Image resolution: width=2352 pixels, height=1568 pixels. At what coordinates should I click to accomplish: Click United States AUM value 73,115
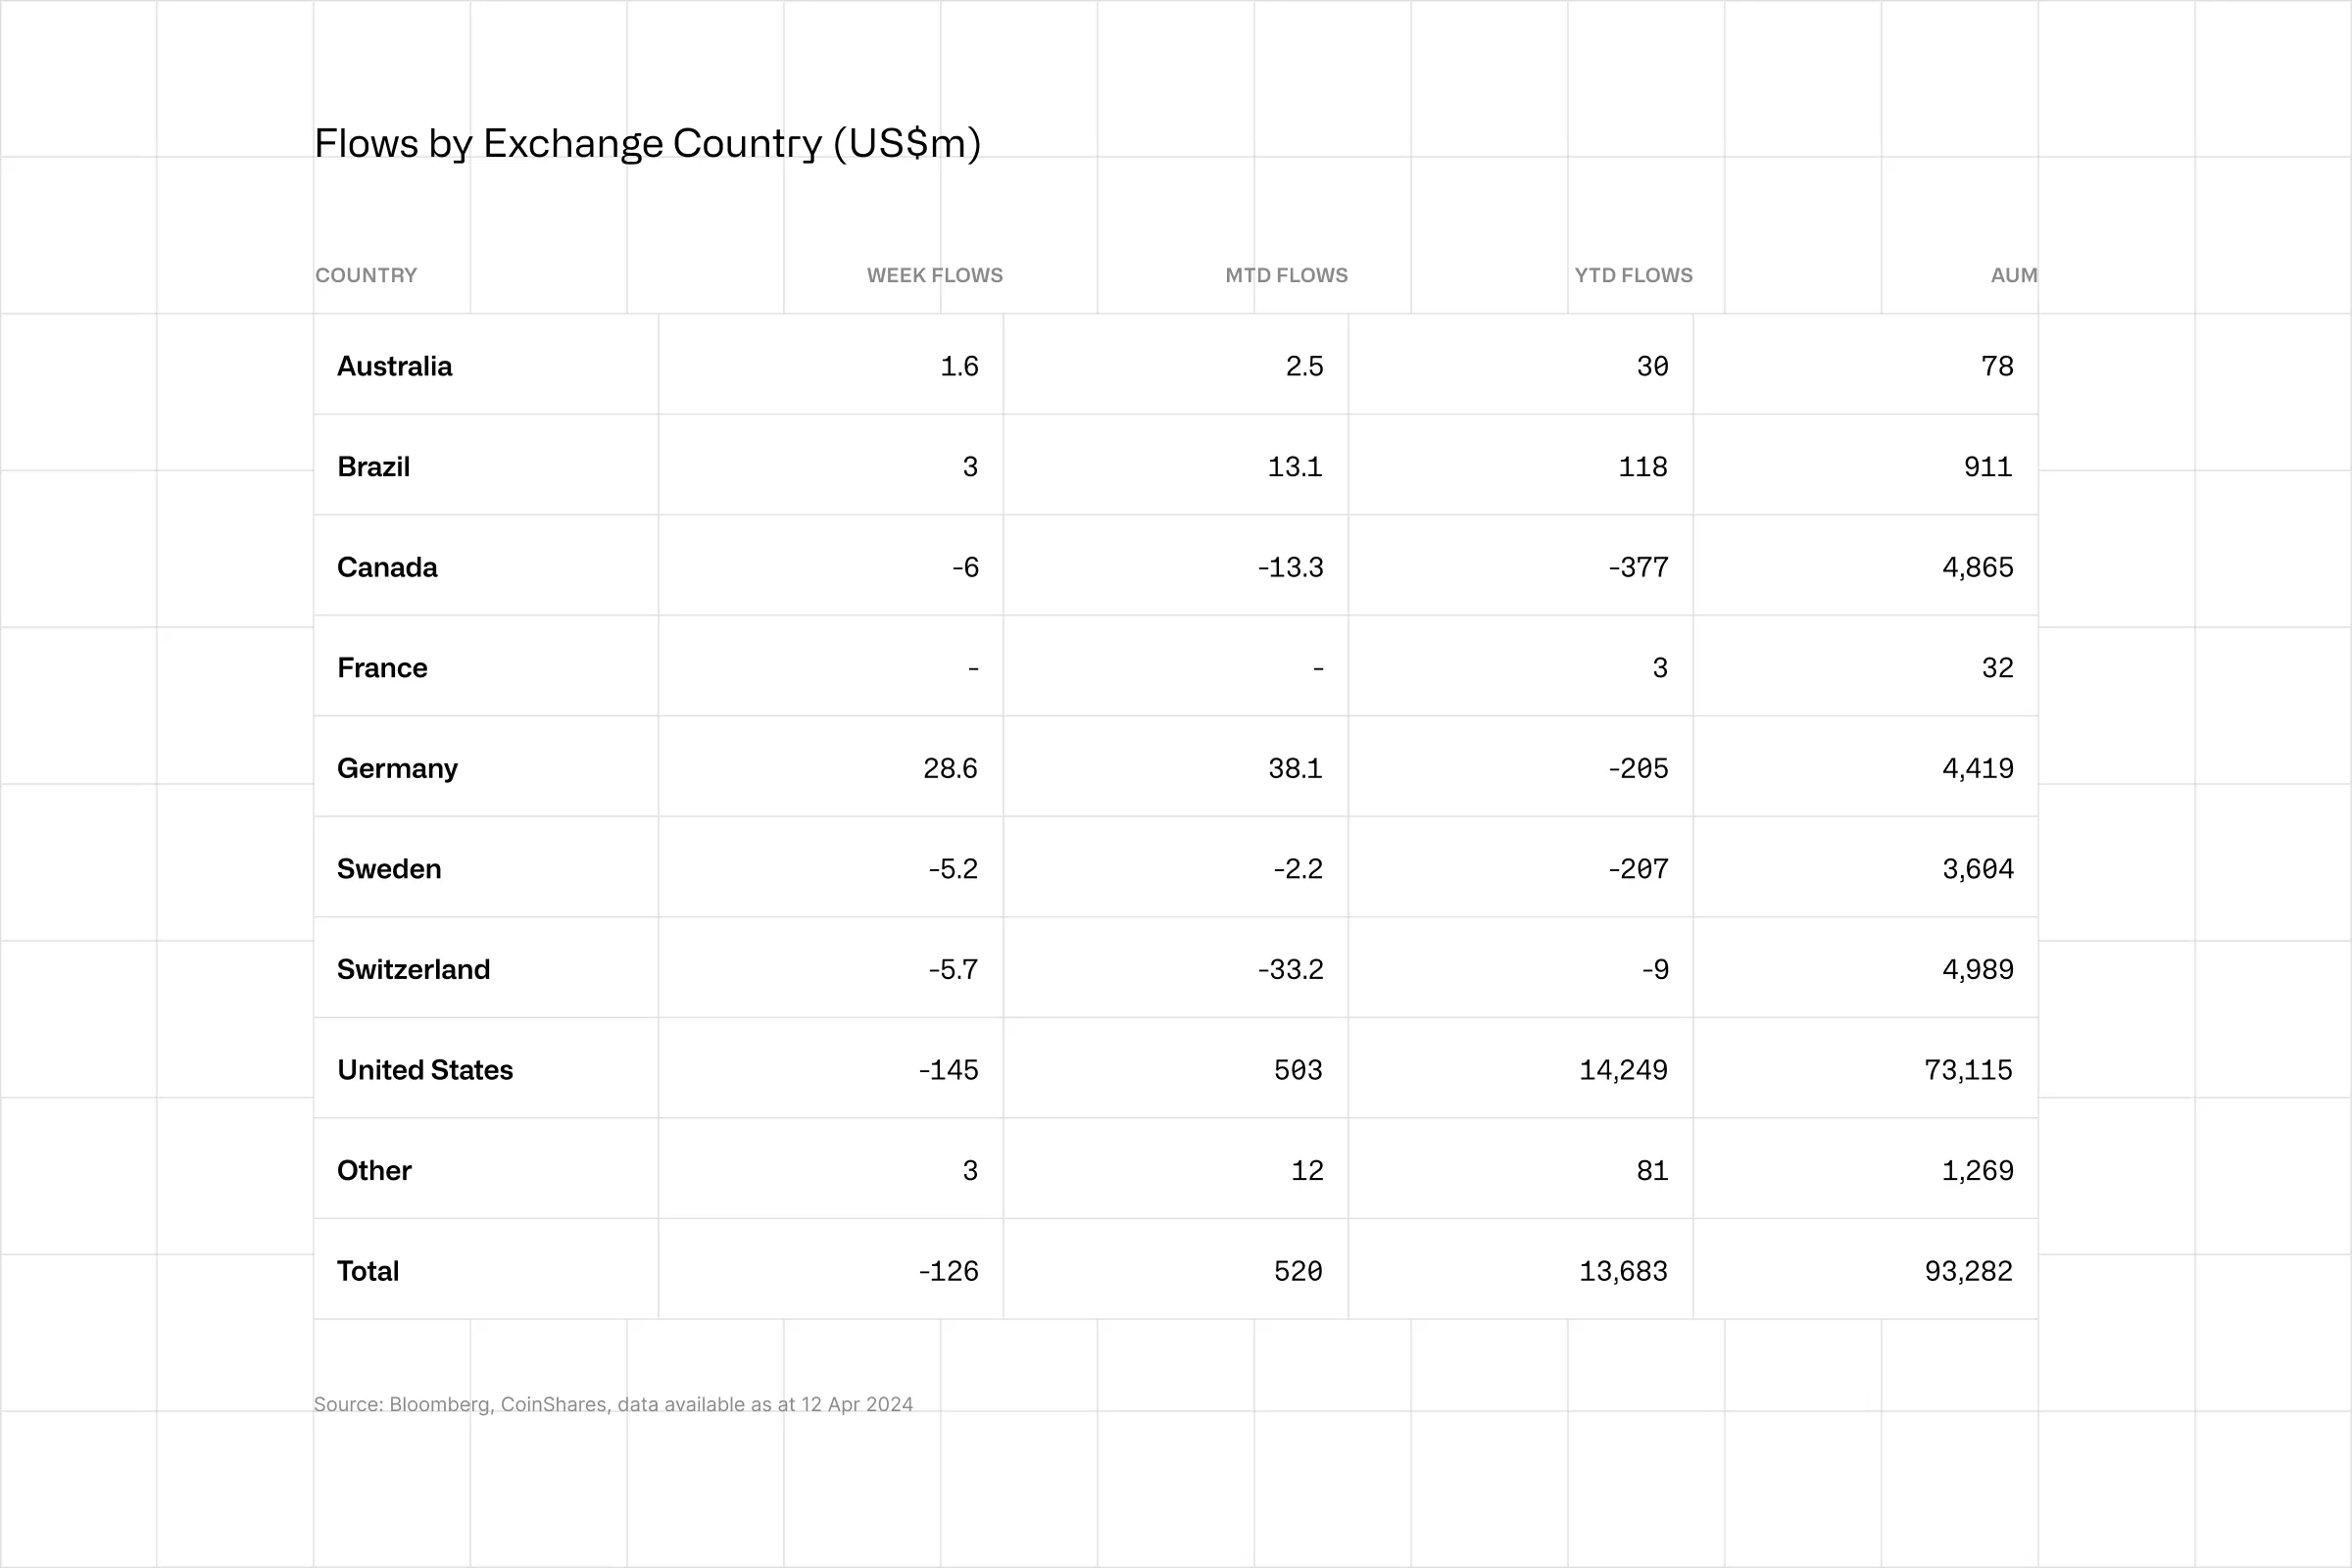point(1967,1070)
